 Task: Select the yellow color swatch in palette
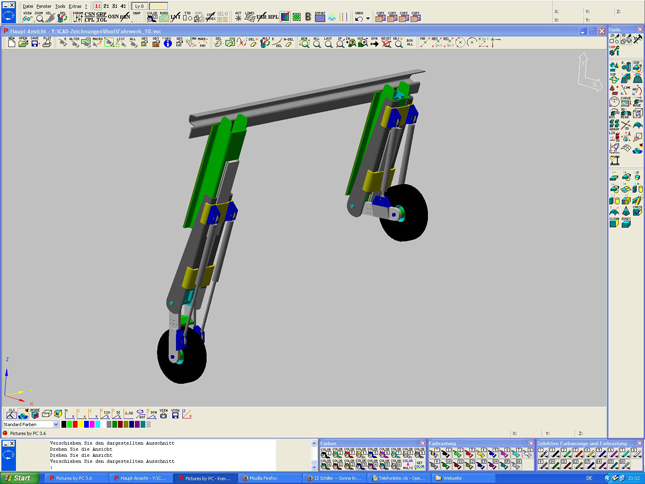pyautogui.click(x=81, y=425)
